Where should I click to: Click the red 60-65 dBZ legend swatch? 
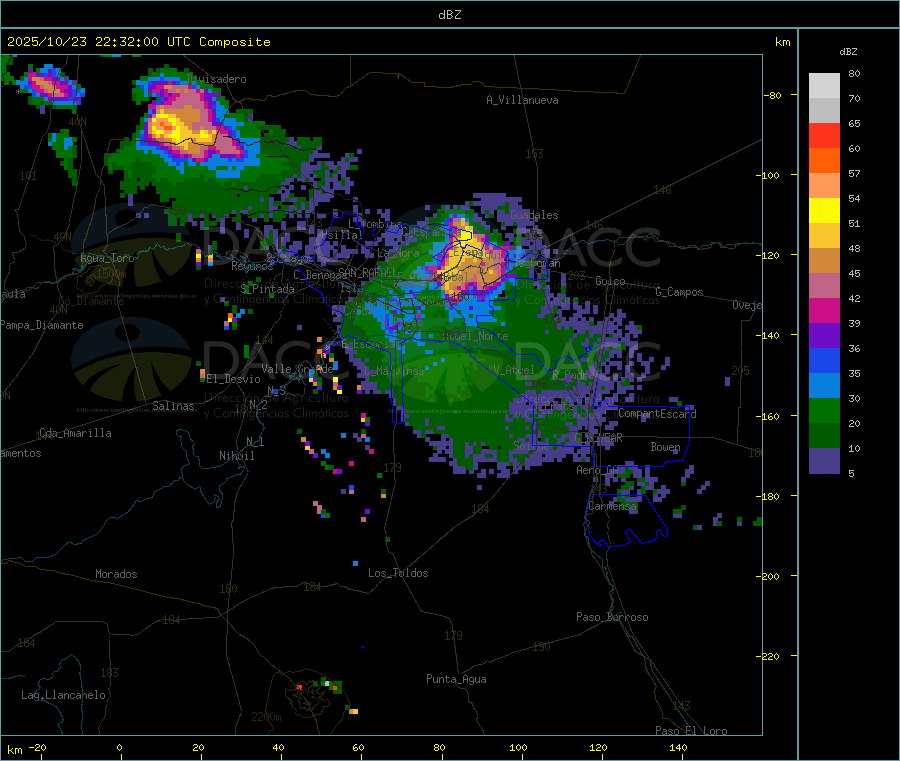pyautogui.click(x=824, y=135)
